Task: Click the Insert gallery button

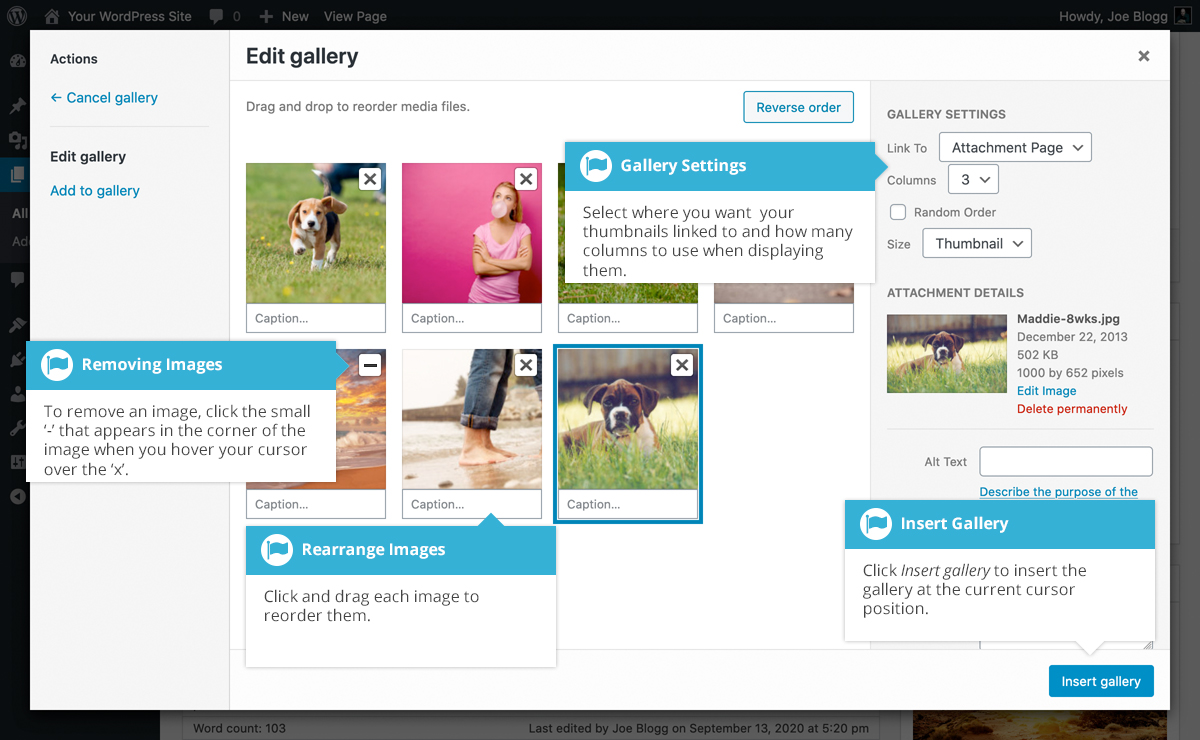Action: (x=1101, y=680)
